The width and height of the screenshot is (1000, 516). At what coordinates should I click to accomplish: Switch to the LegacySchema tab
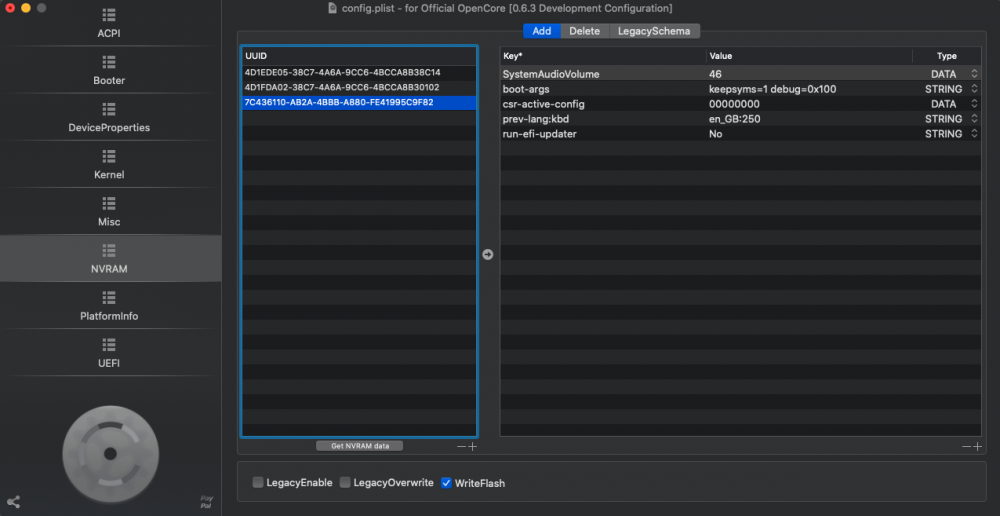pos(654,31)
